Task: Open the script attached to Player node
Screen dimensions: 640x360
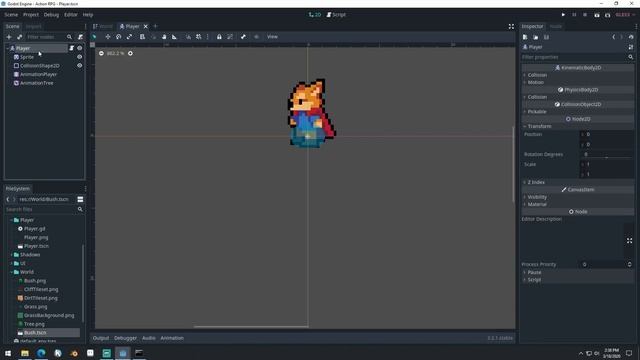Action: coord(71,48)
